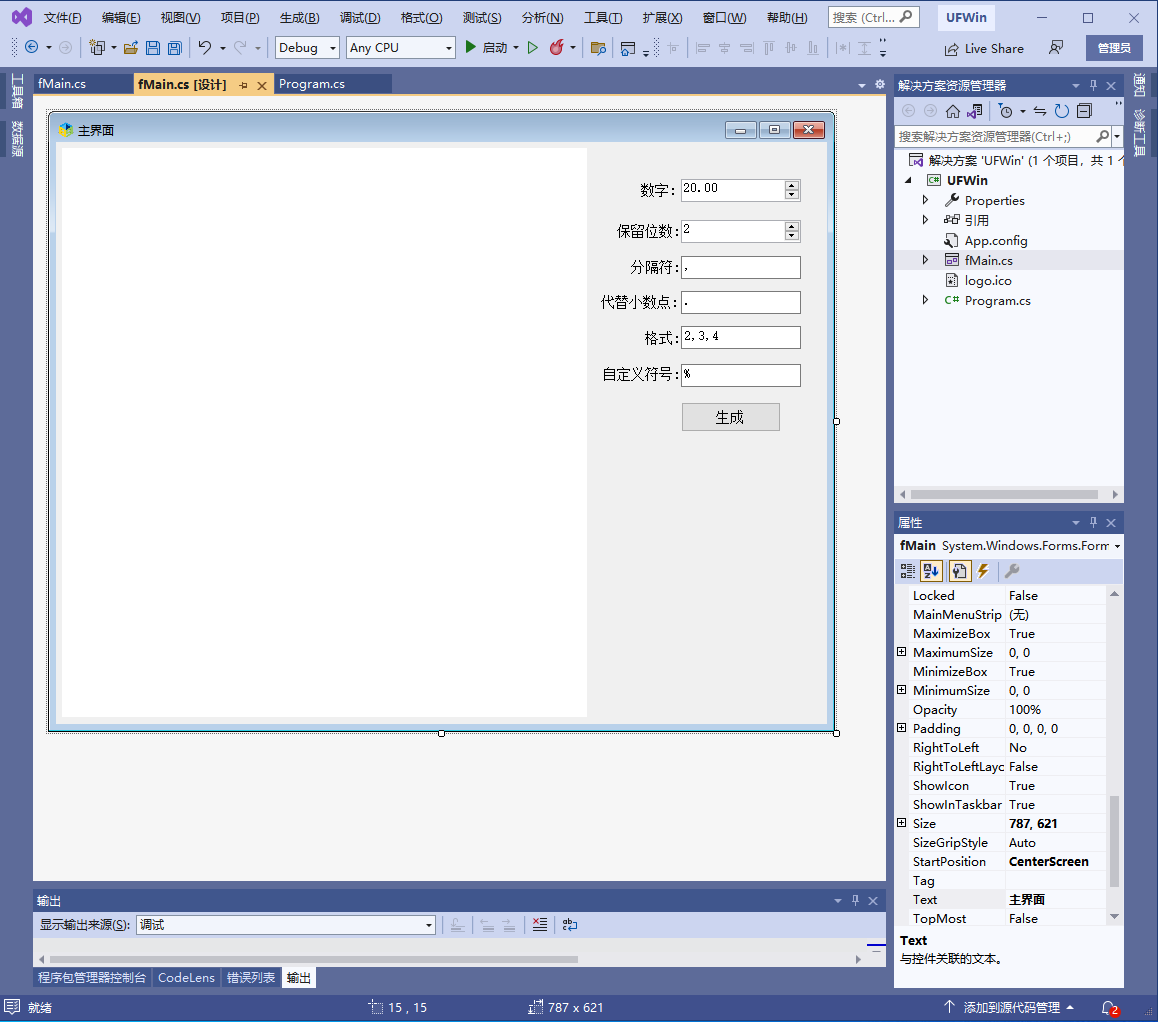
Task: Switch to the CodeLens tab
Action: click(x=186, y=978)
